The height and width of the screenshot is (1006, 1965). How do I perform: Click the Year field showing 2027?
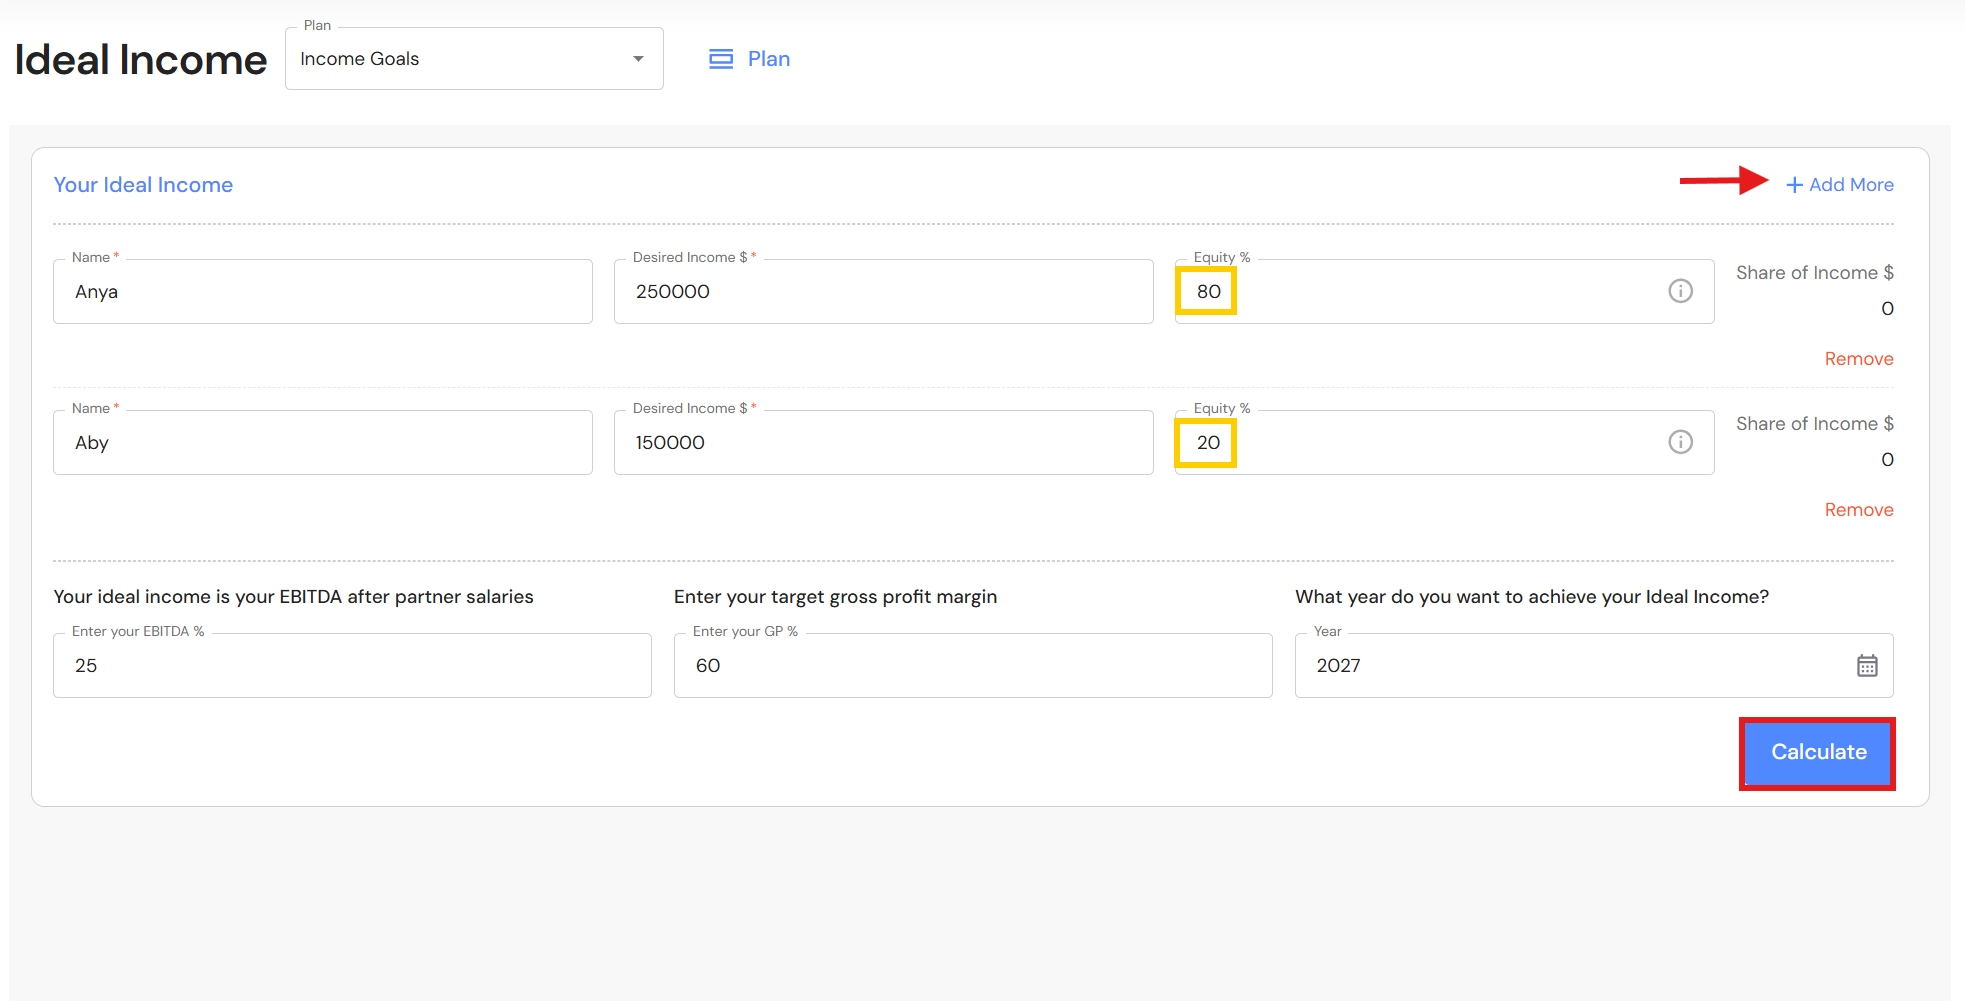tap(1570, 666)
